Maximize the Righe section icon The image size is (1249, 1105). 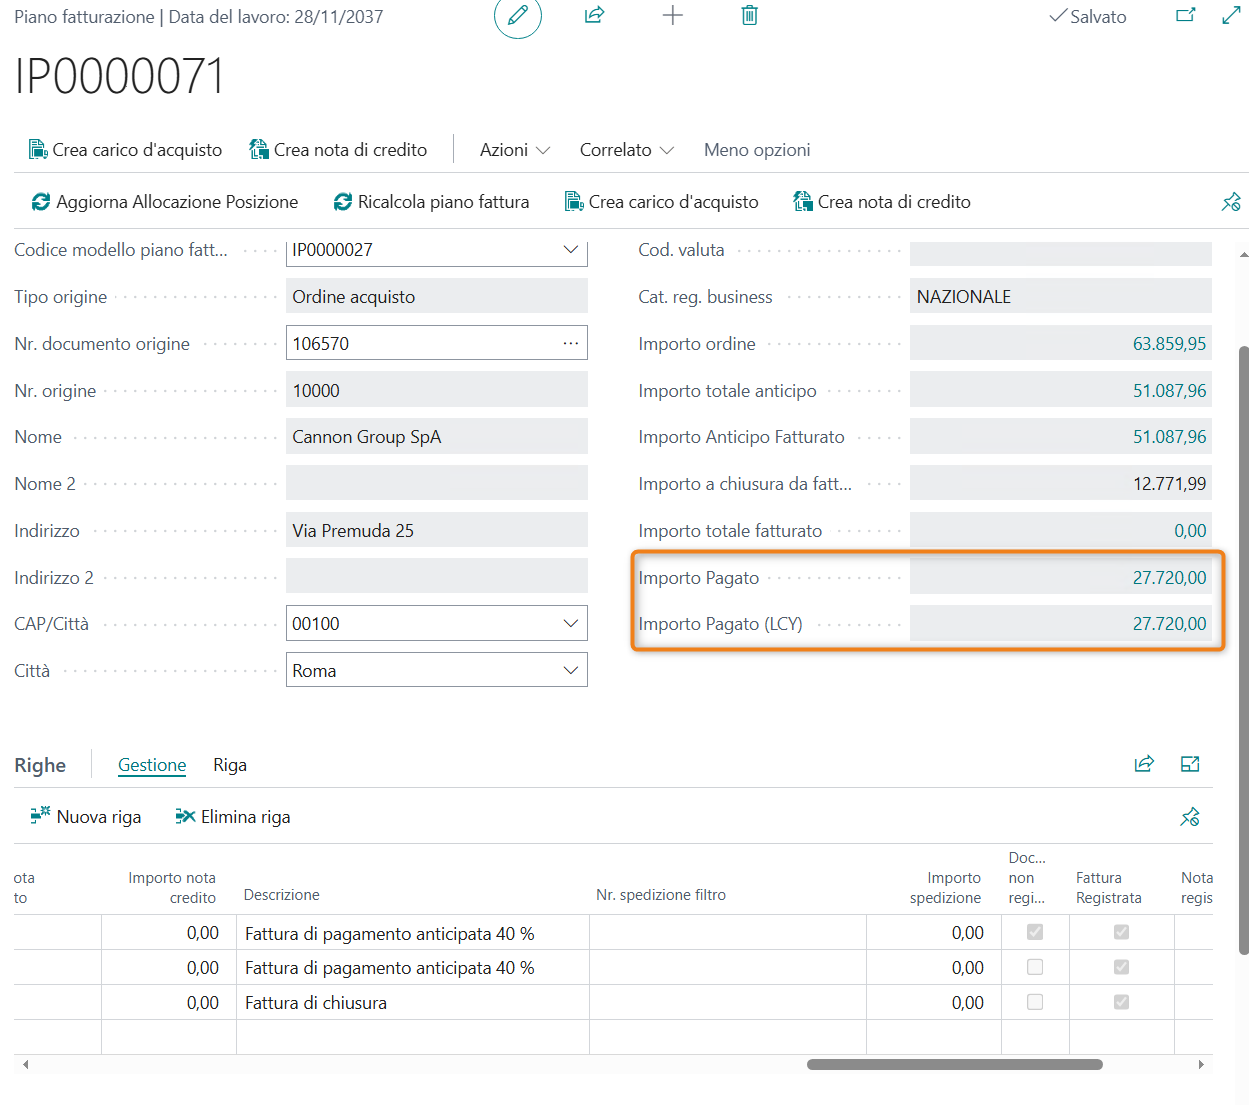tap(1190, 765)
